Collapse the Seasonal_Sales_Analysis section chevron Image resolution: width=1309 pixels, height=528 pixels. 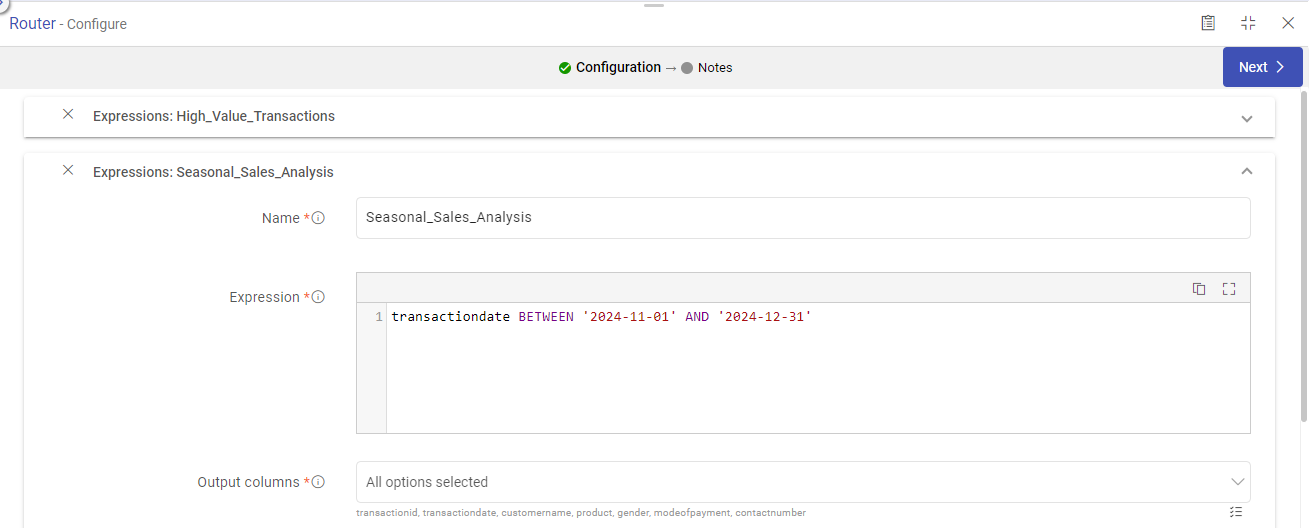point(1247,172)
